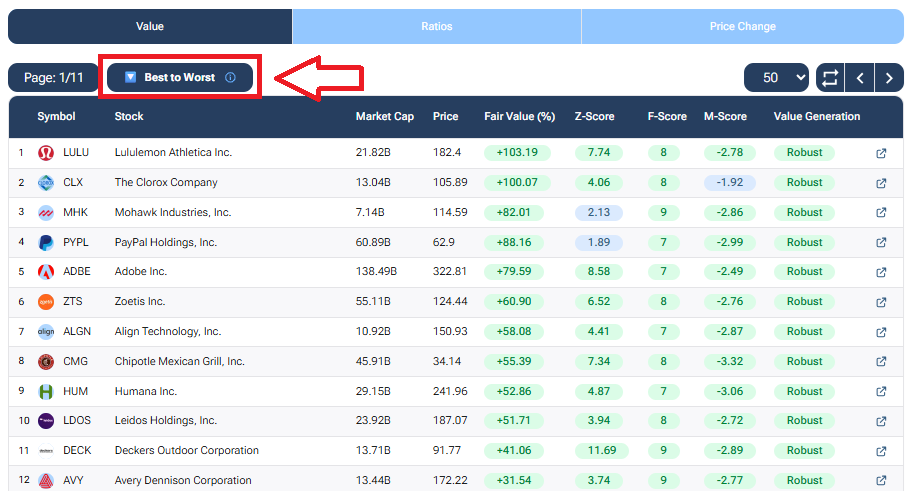This screenshot has width=908, height=491.
Task: Sort by Market Cap column header
Action: [x=384, y=117]
